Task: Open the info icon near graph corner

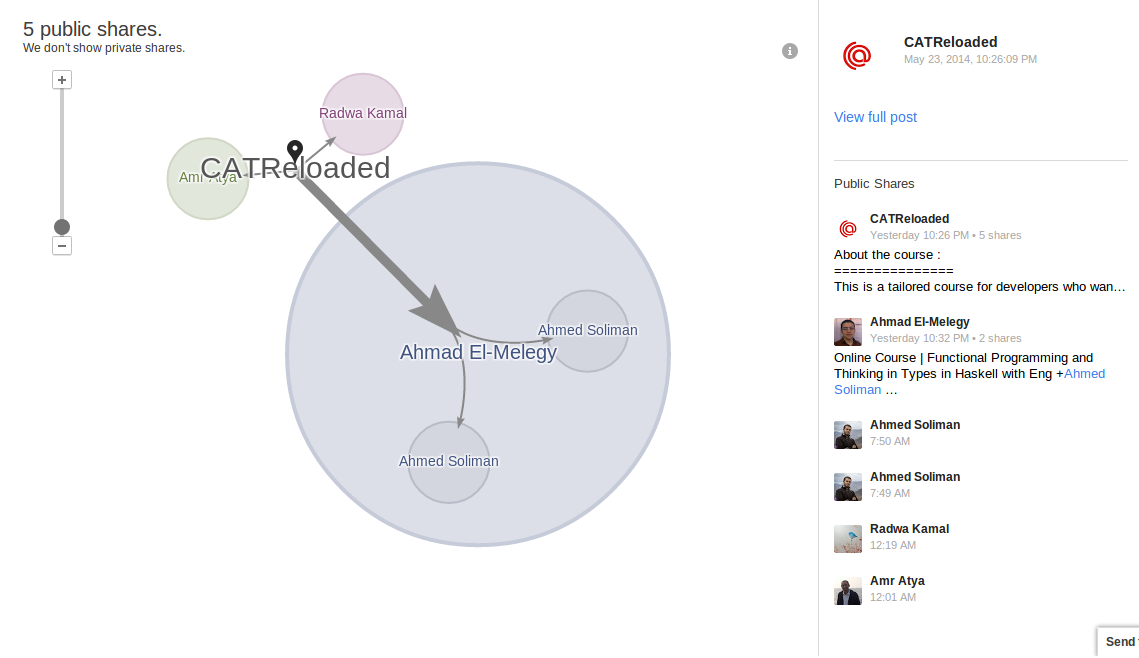Action: tap(790, 51)
